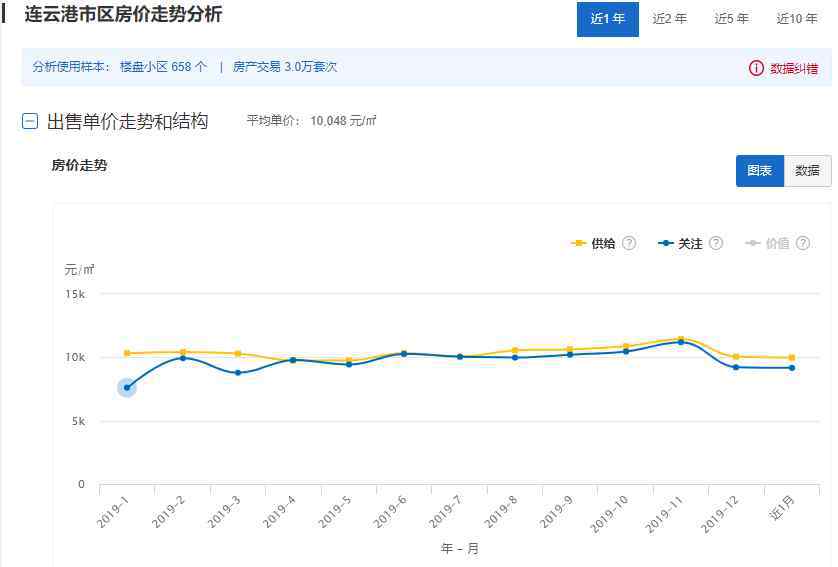Click the 2019-11 yellow peak data point
The width and height of the screenshot is (838, 567).
(x=681, y=339)
